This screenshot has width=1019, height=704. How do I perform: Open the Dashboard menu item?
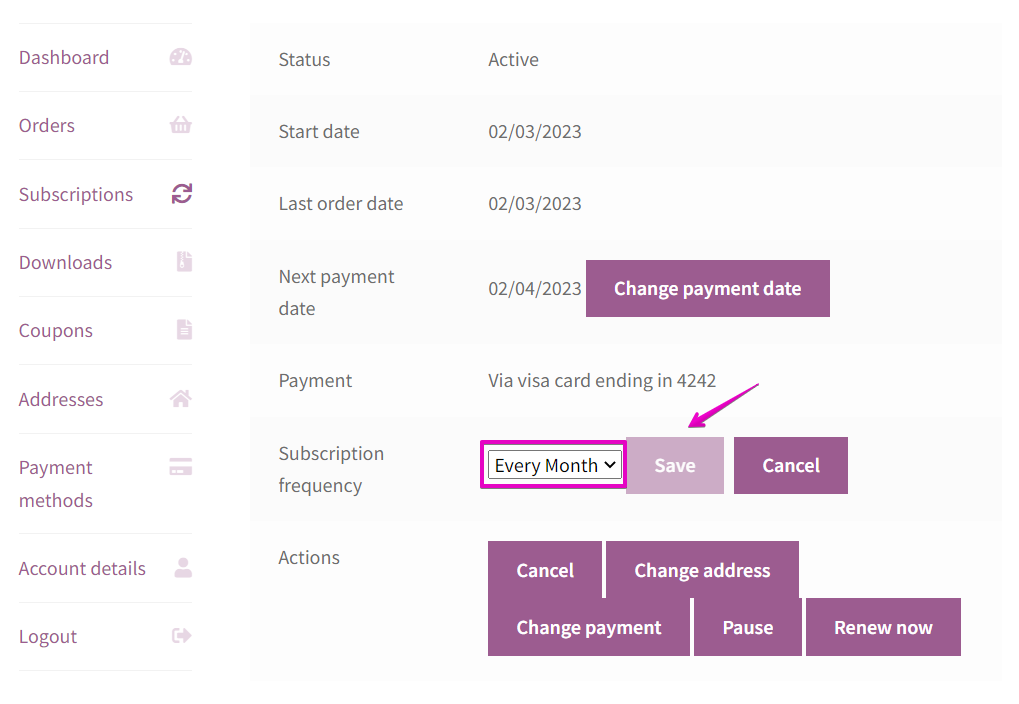(x=64, y=57)
